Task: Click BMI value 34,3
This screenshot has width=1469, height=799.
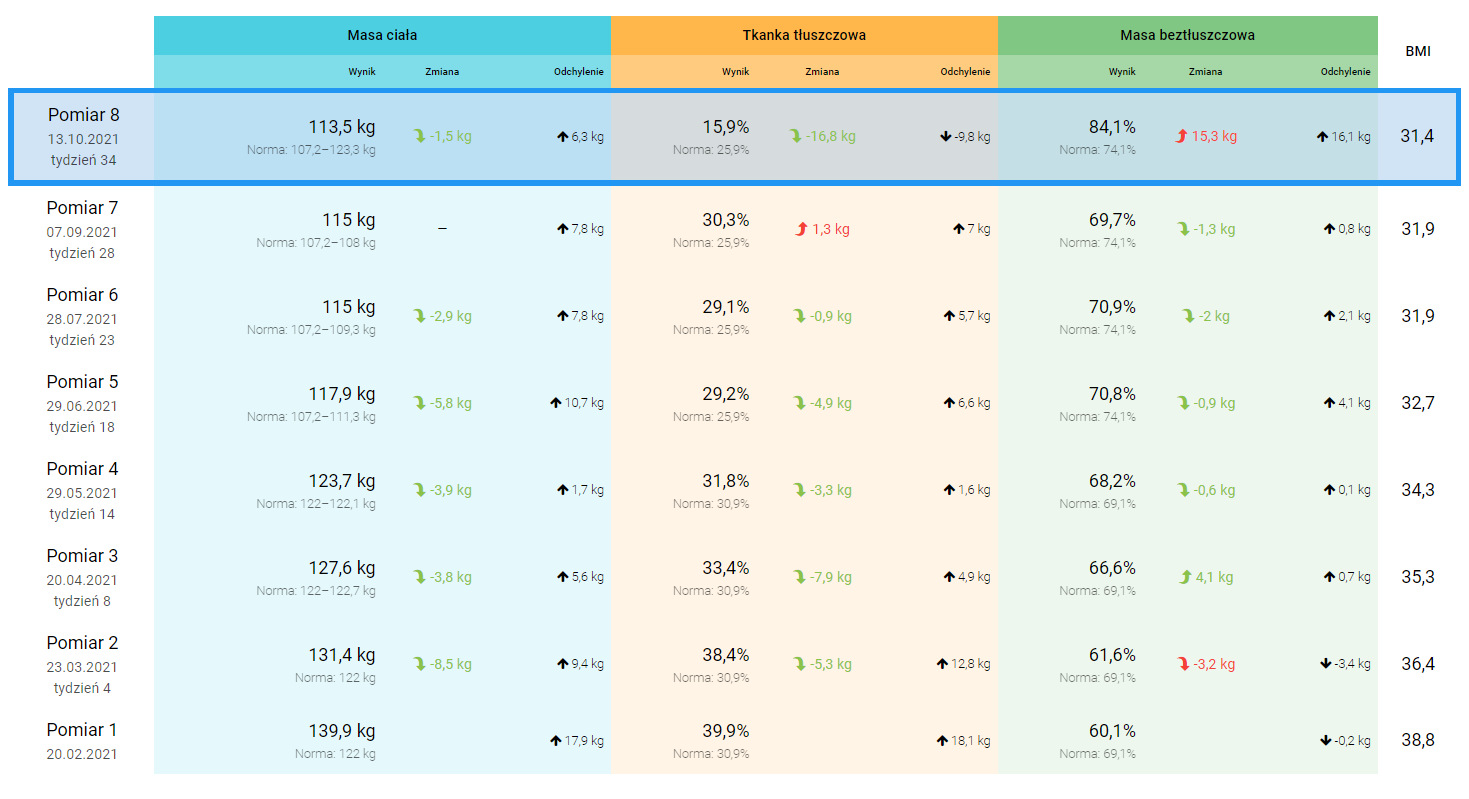Action: 1417,490
